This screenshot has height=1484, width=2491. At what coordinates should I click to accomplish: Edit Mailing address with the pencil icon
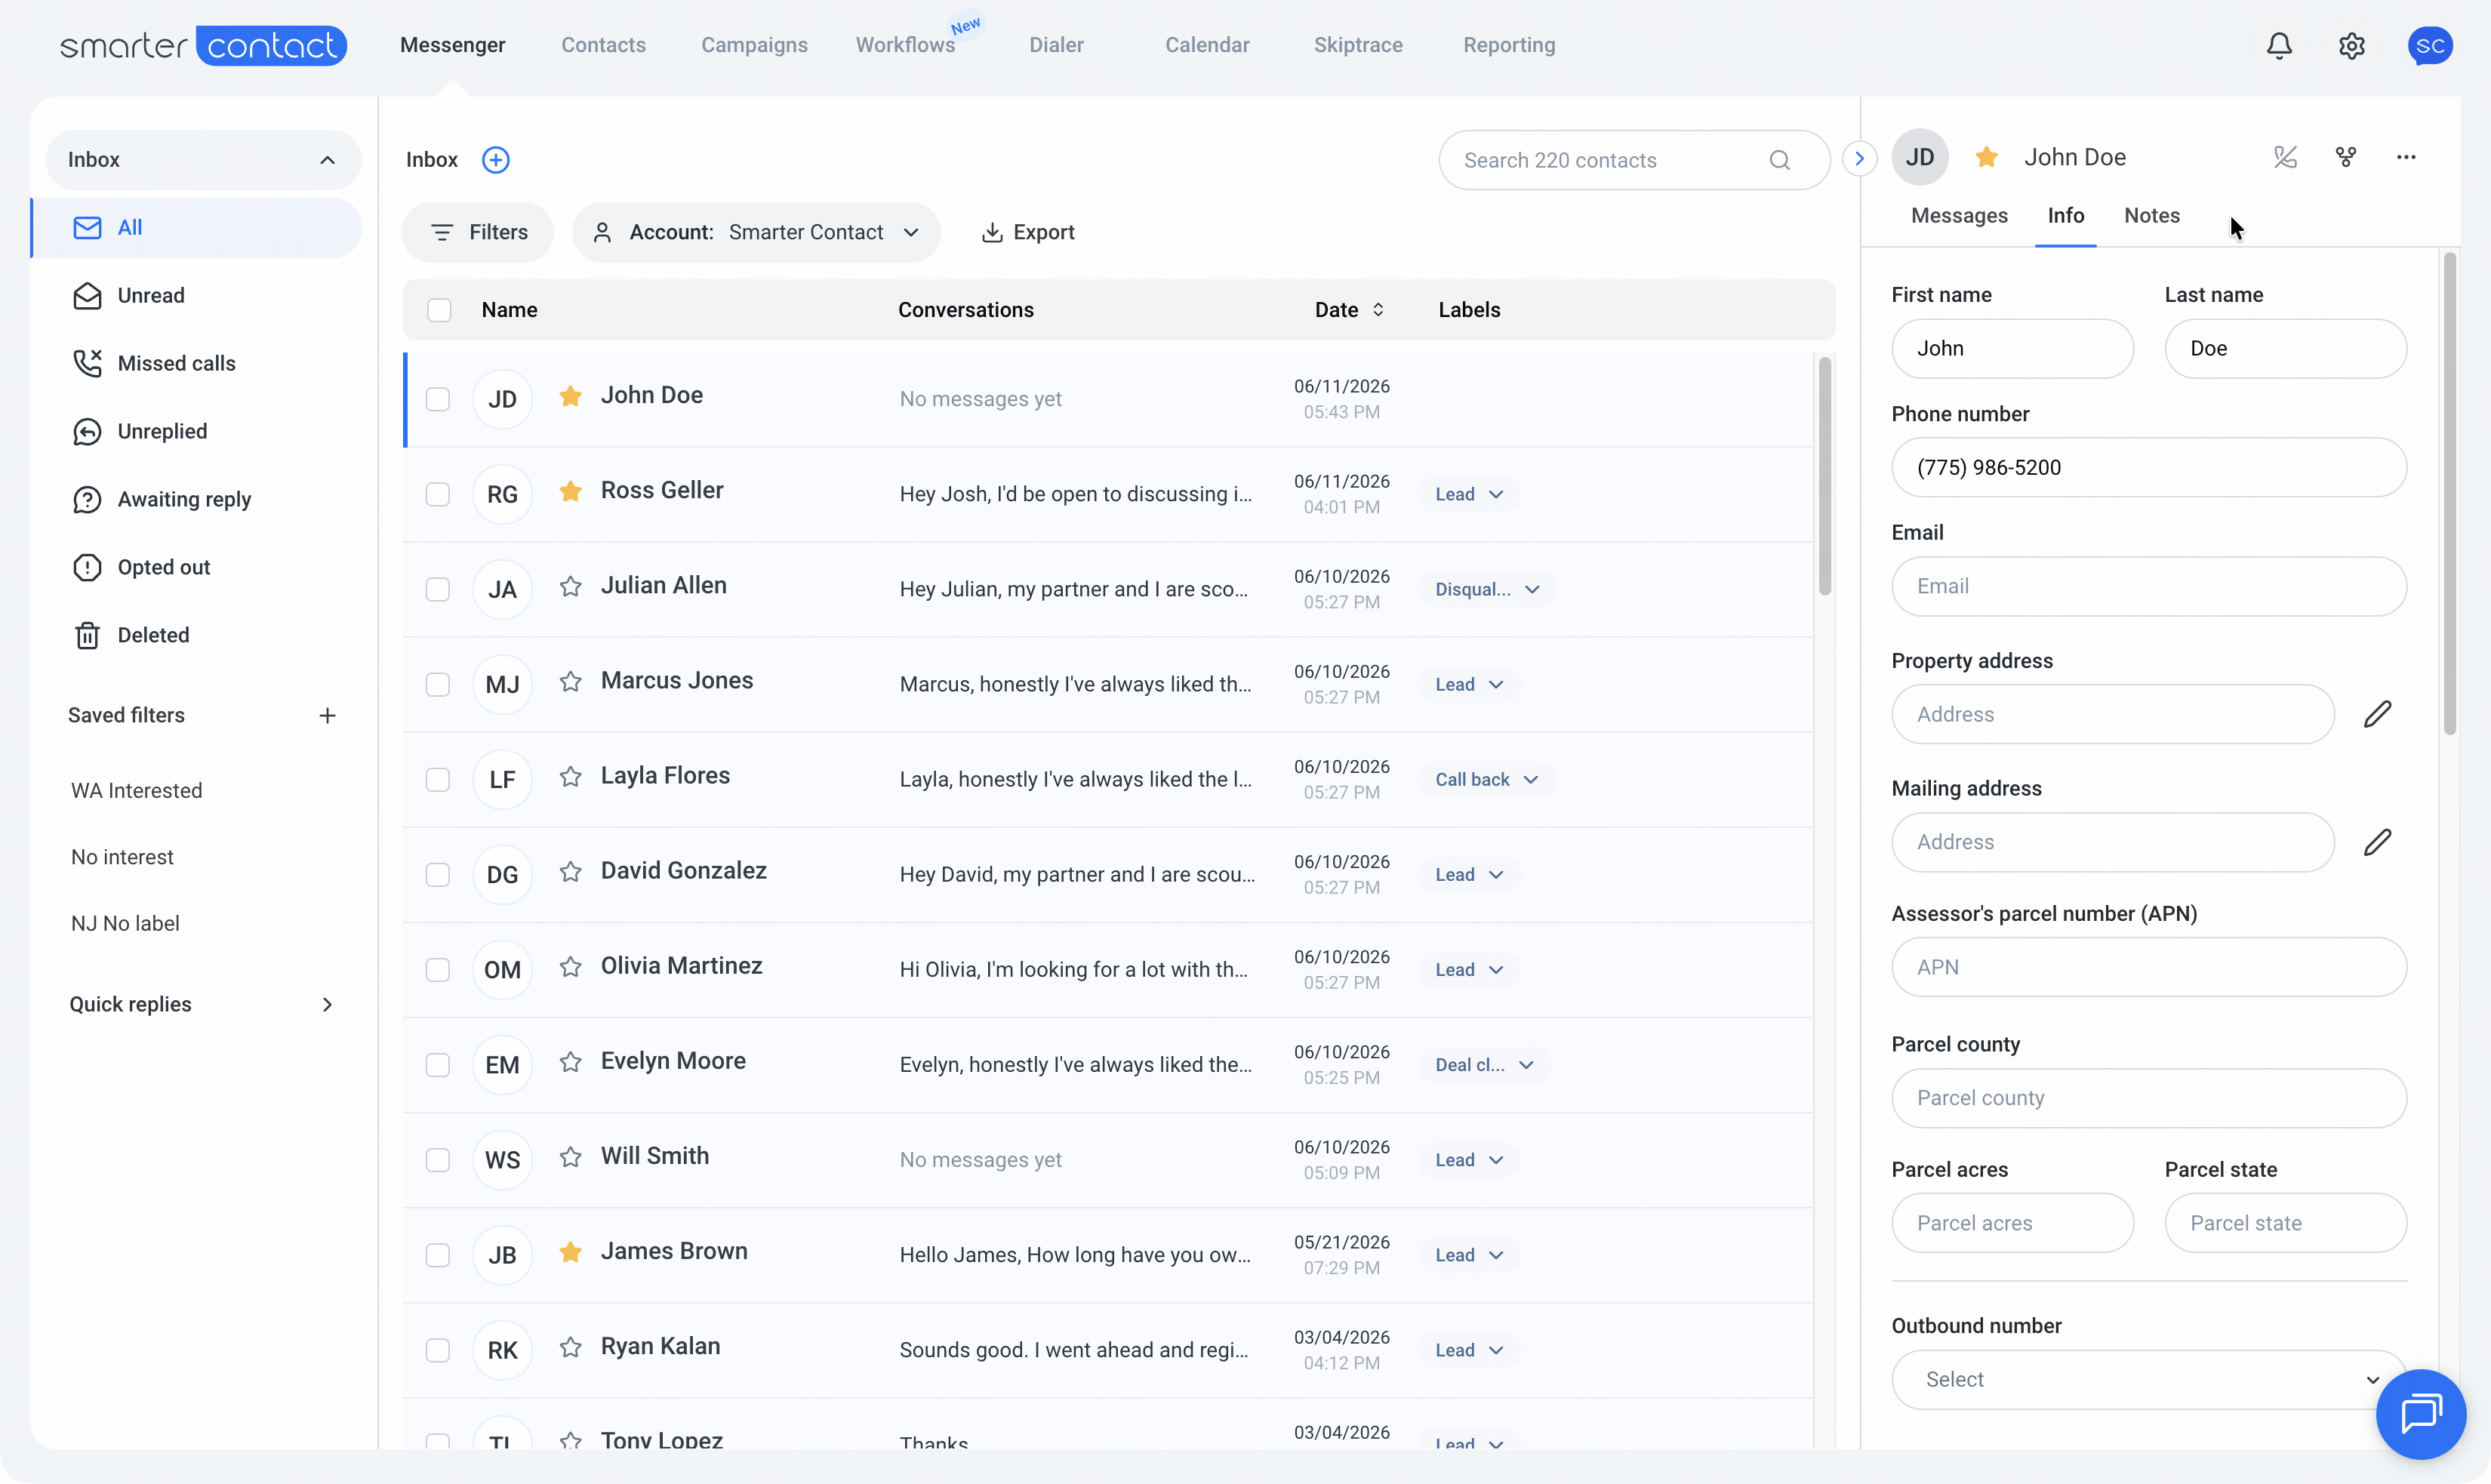tap(2377, 842)
